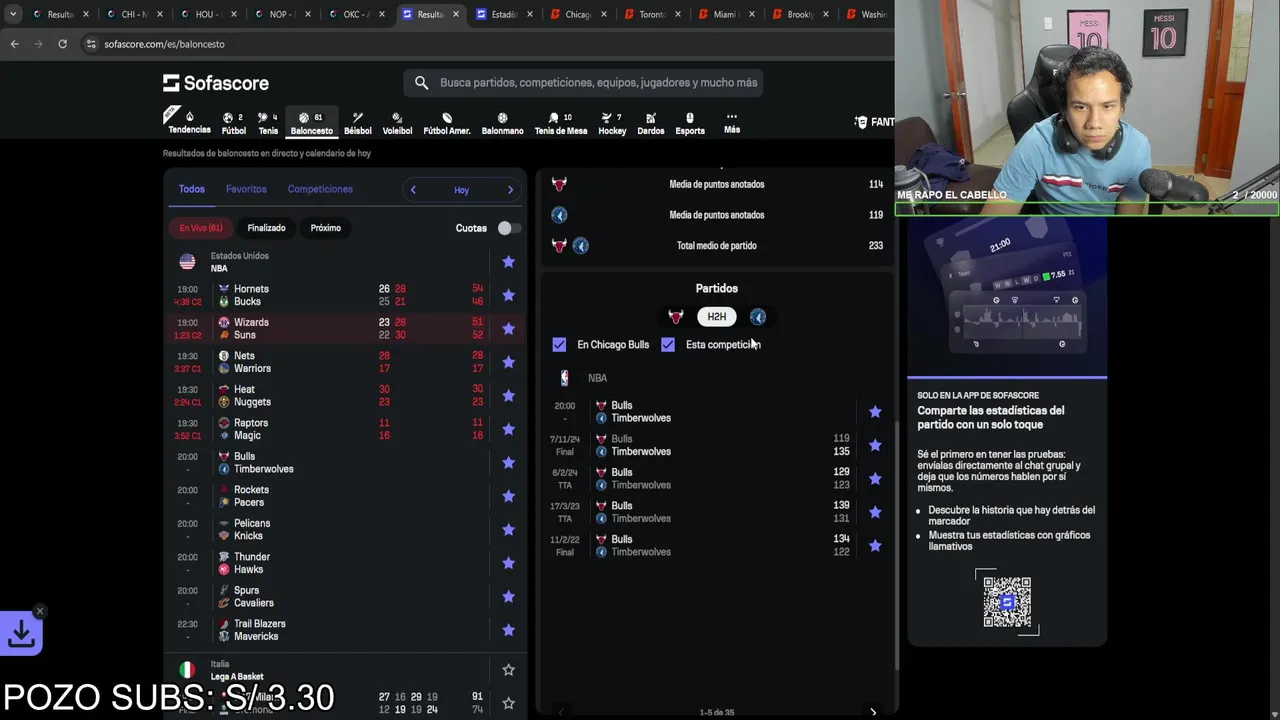Open the Balonmano sport icon
Image resolution: width=1280 pixels, height=720 pixels.
(x=502, y=123)
